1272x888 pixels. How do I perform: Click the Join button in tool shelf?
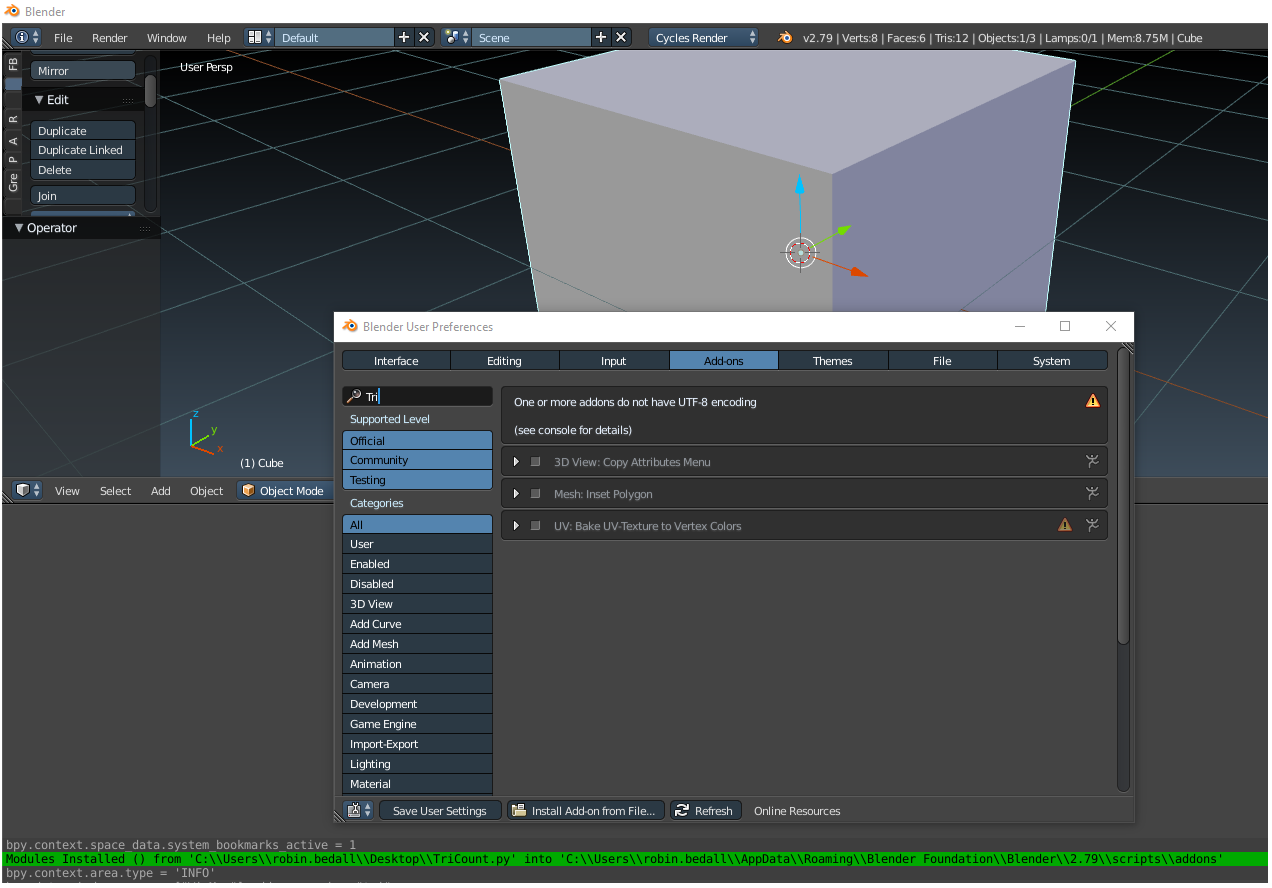83,196
